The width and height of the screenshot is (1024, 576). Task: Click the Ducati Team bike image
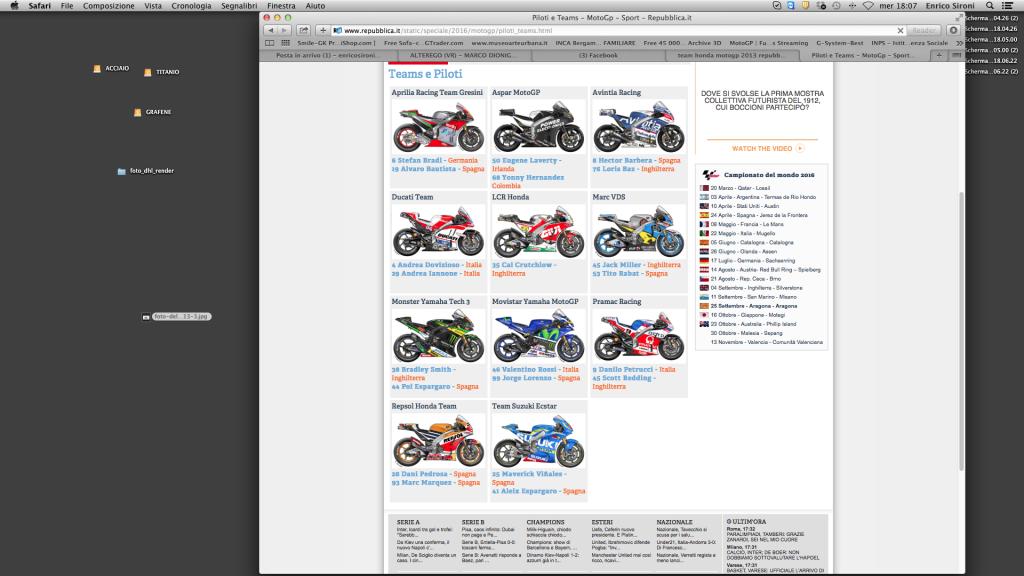point(438,231)
